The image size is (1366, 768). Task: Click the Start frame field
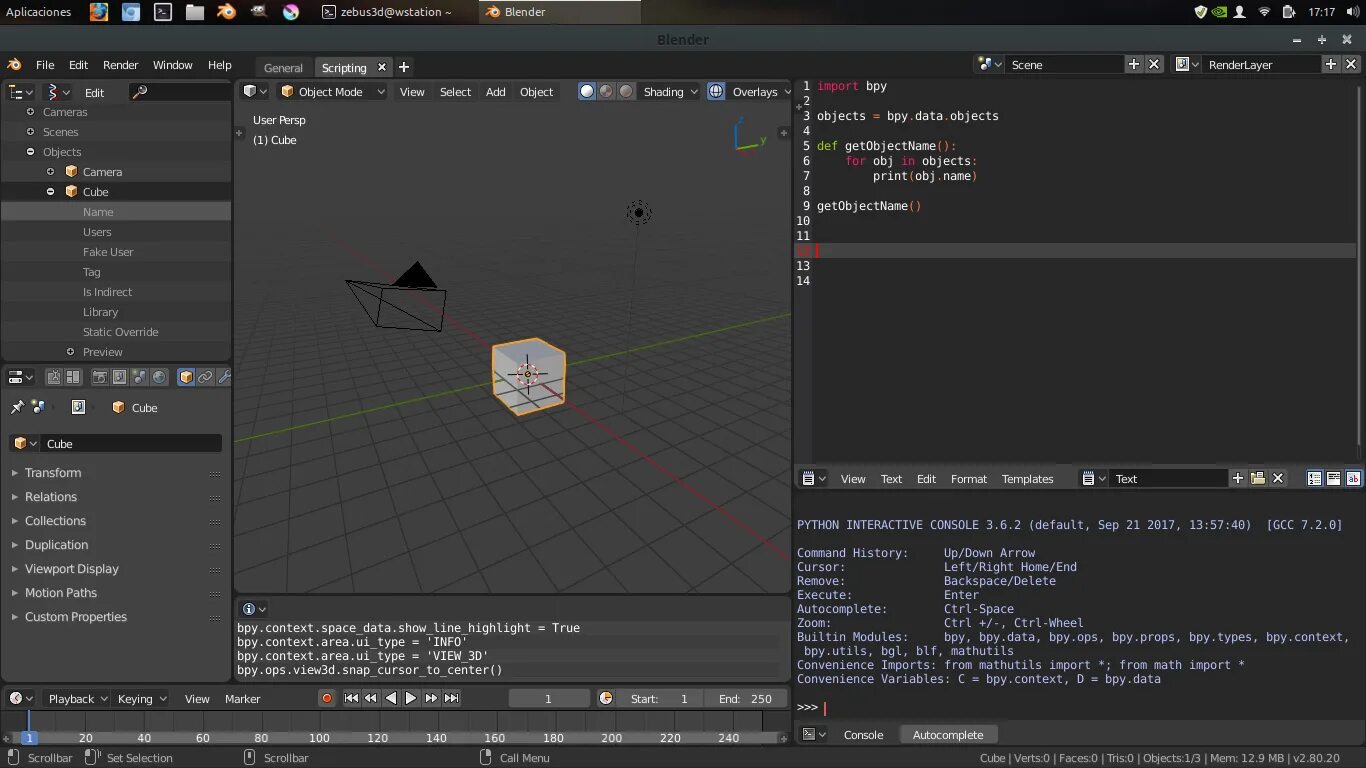click(660, 698)
